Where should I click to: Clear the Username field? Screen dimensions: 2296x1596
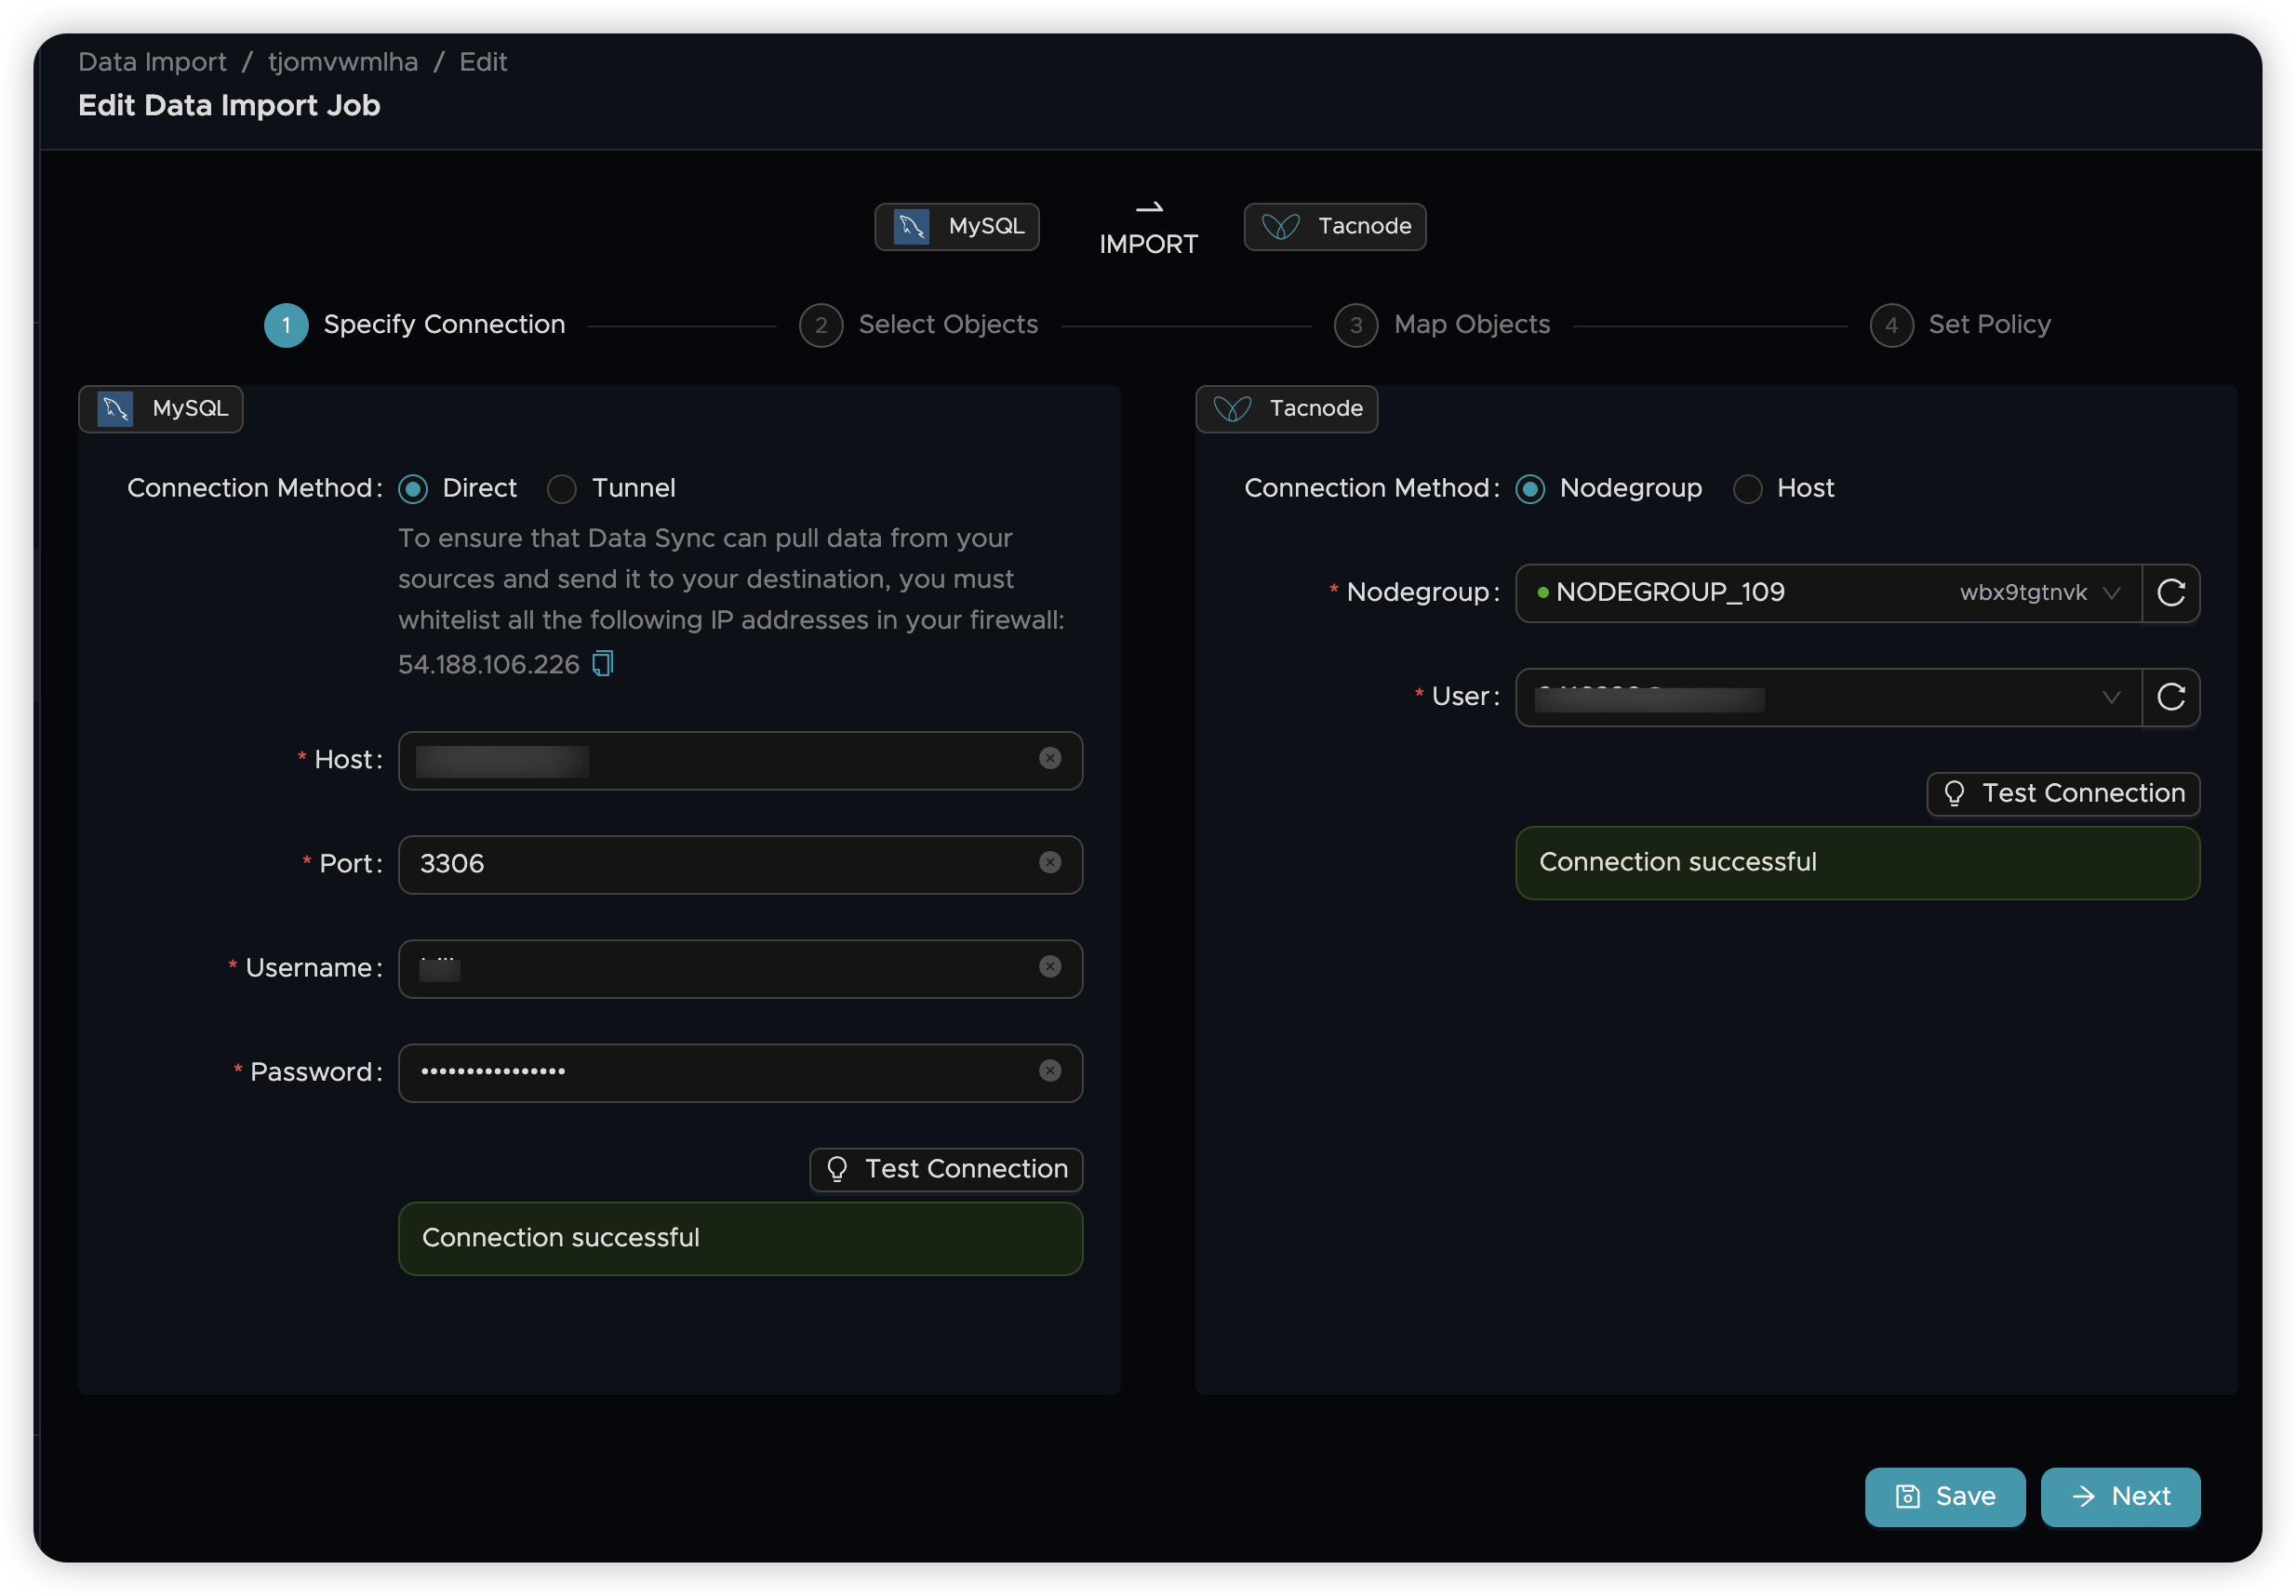[1049, 967]
